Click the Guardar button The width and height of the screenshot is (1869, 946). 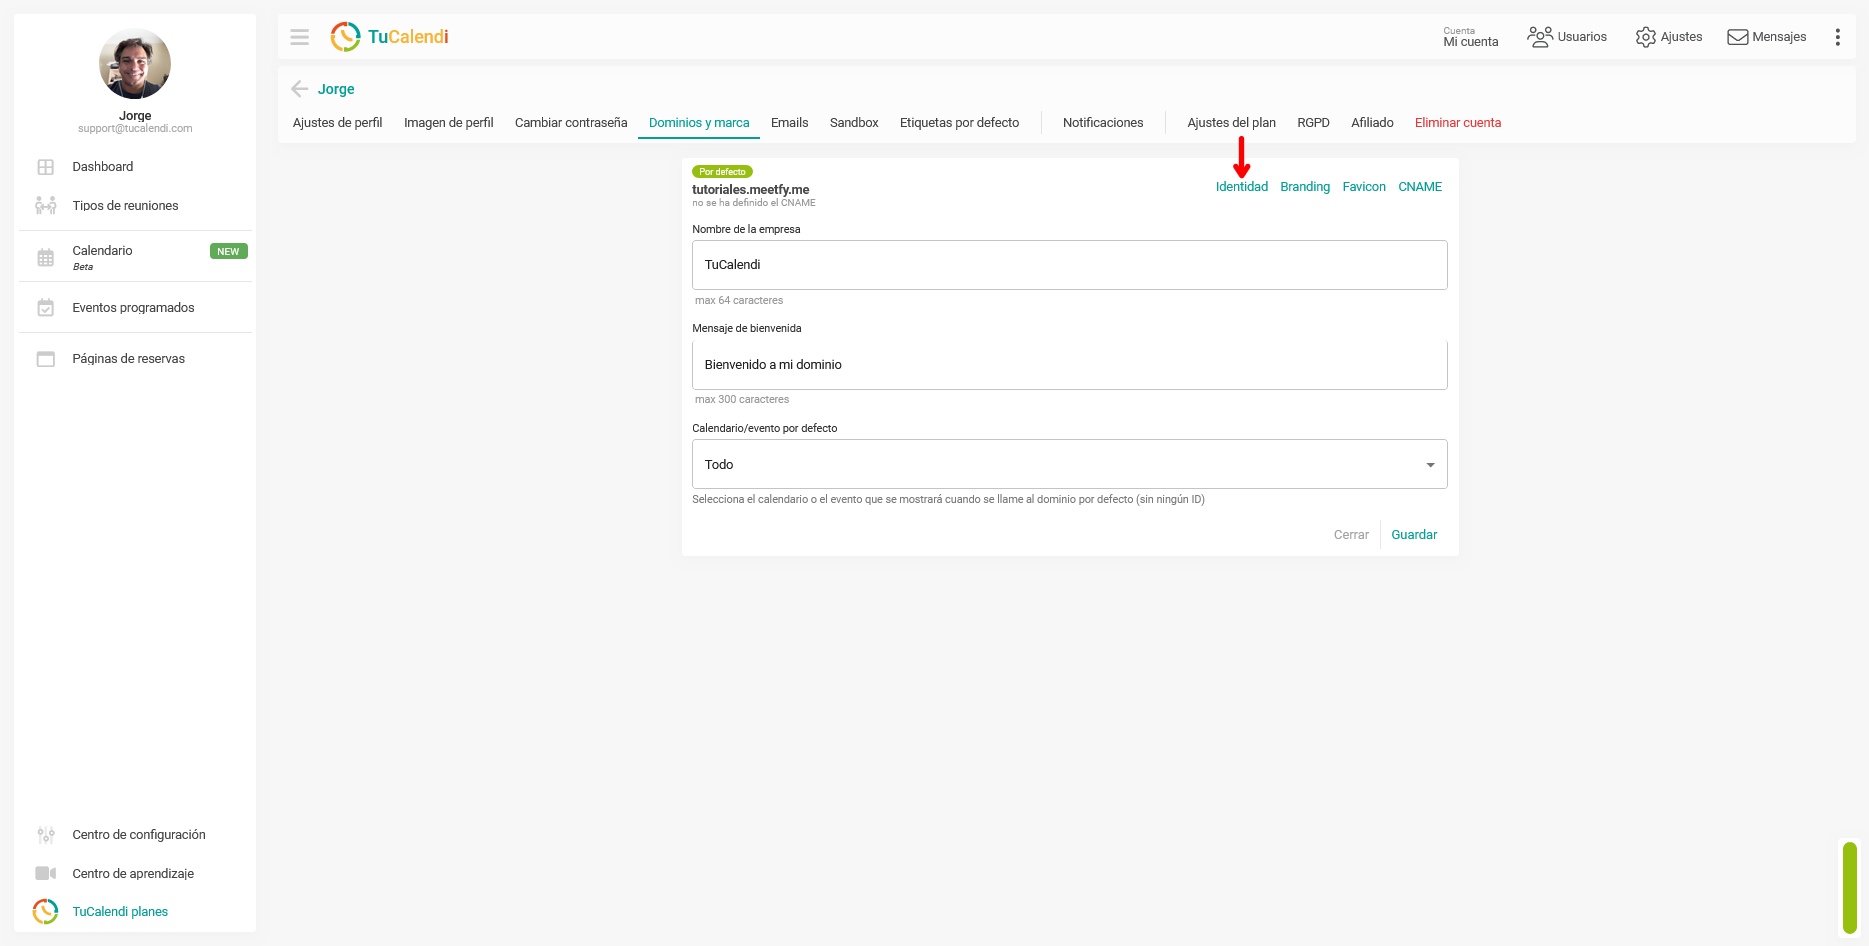[1414, 535]
